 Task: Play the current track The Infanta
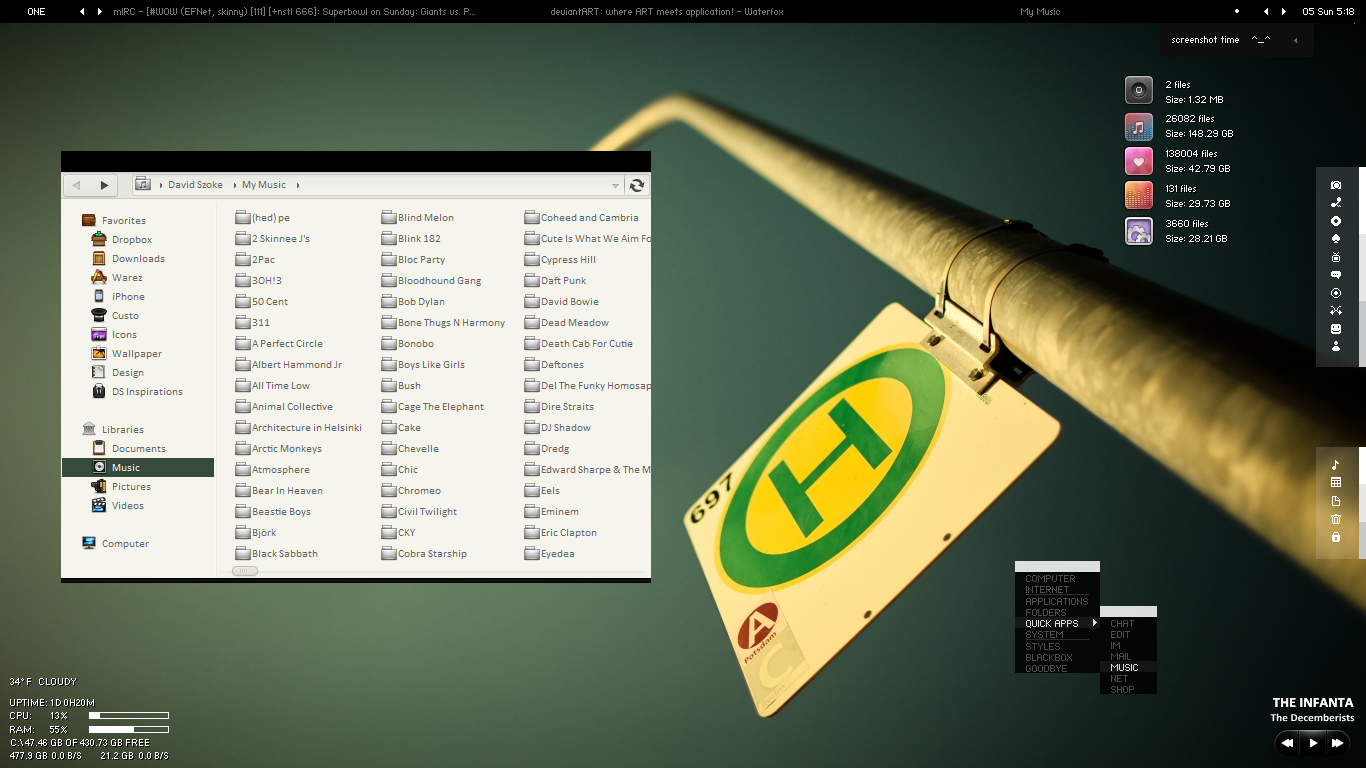coord(1313,743)
